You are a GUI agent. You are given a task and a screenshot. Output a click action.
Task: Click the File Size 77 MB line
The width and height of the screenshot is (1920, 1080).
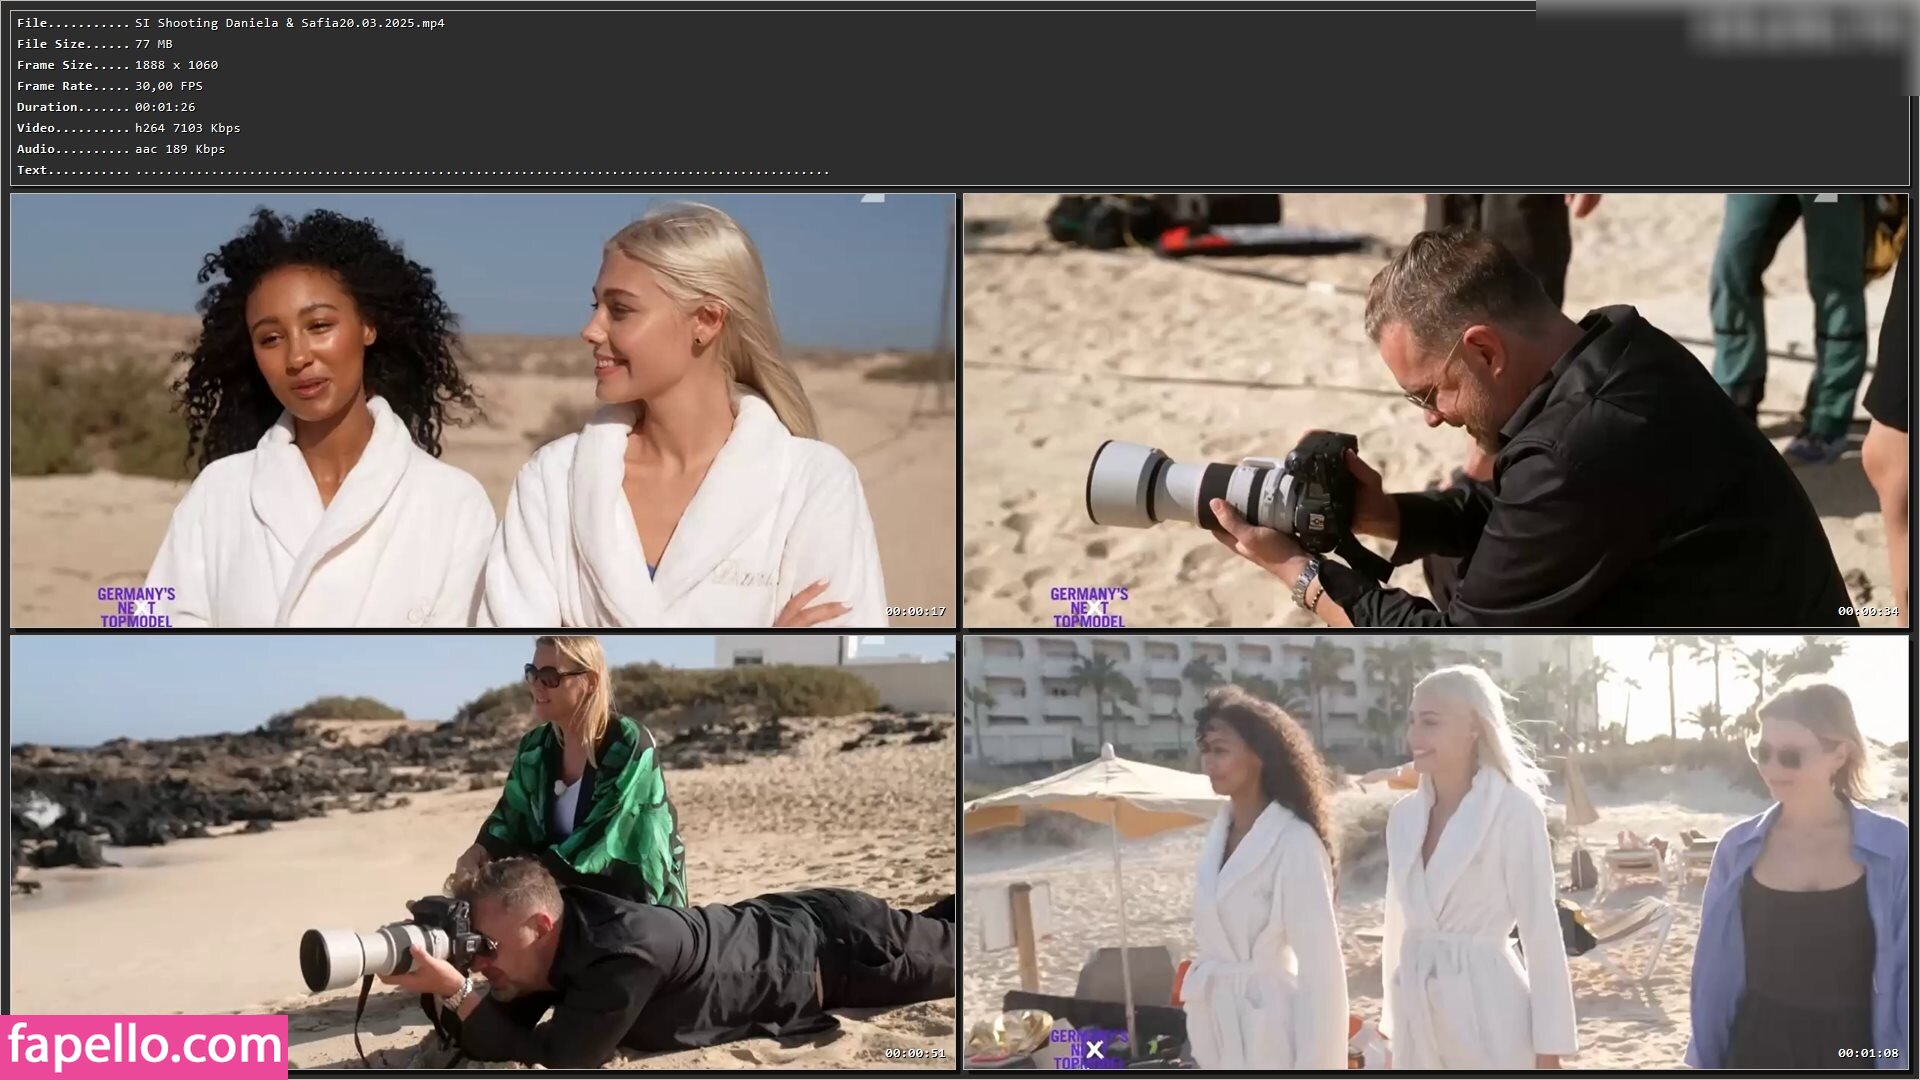click(95, 44)
